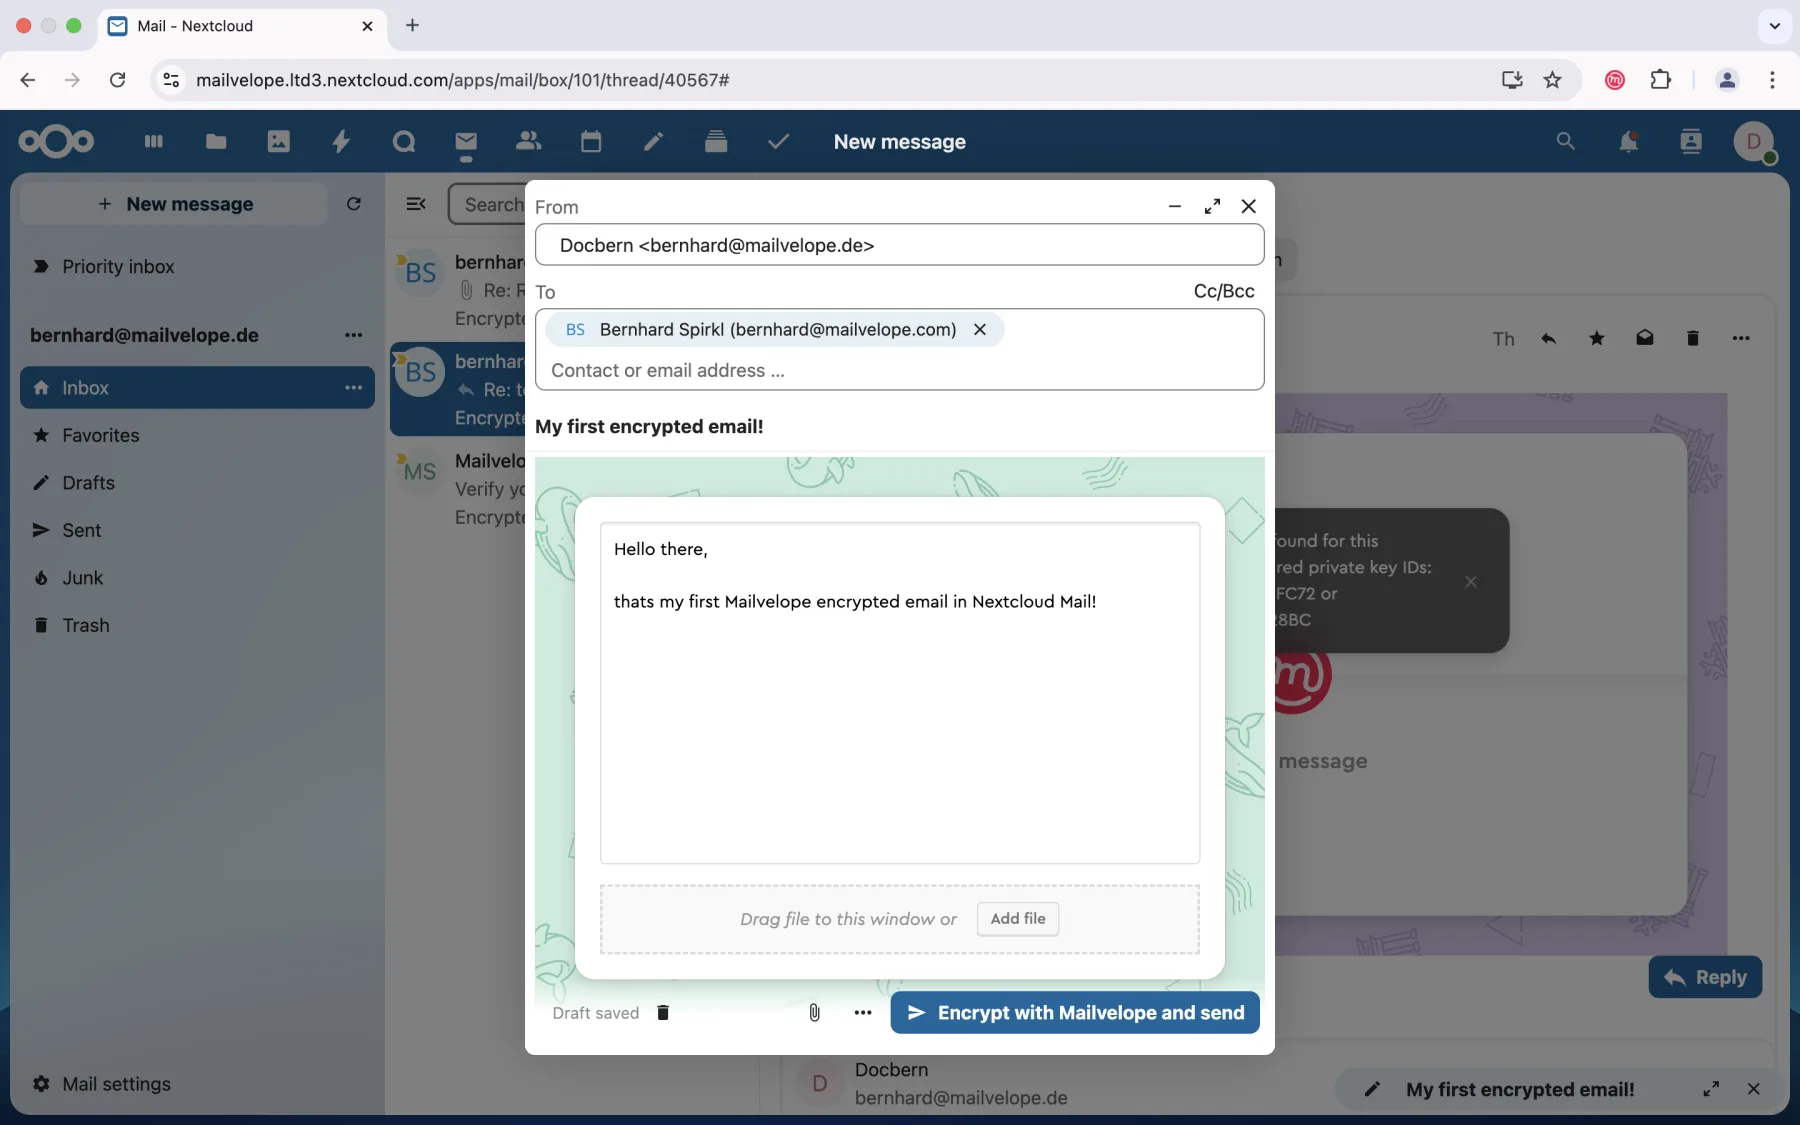Open the user avatar menu
The width and height of the screenshot is (1800, 1125).
pos(1754,142)
